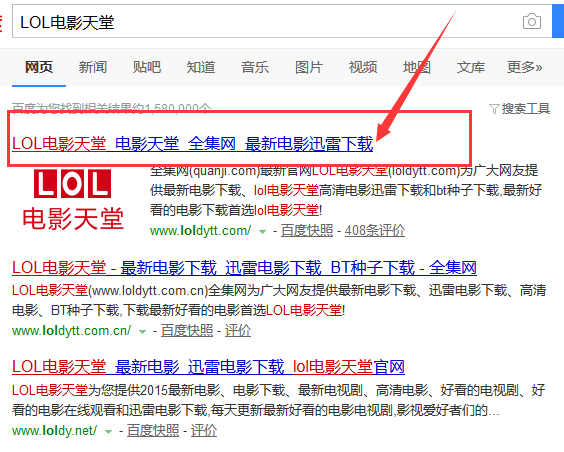
Task: Click 评价 for www.loldy.net/ result
Action: pos(204,430)
